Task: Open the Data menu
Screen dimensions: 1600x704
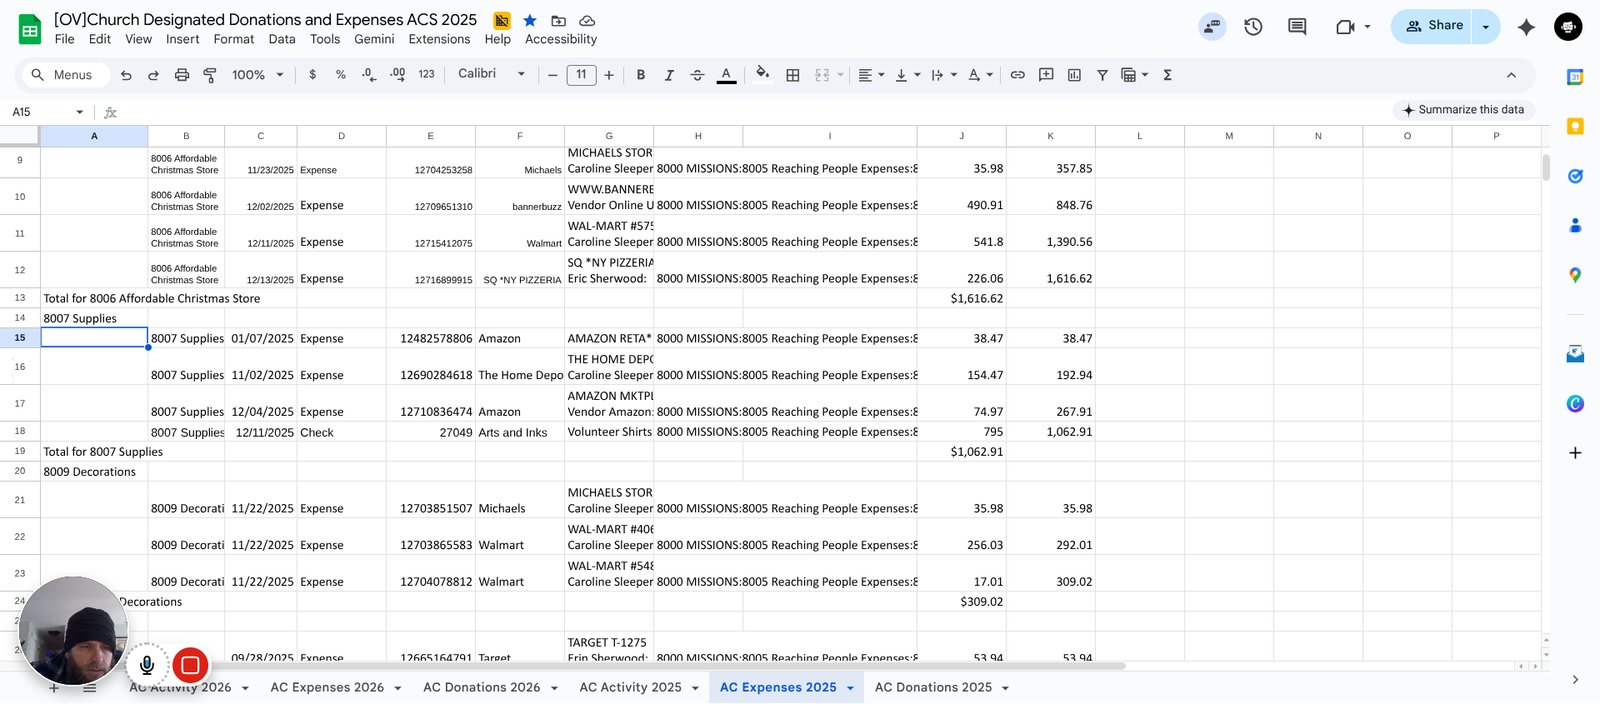Action: 282,40
